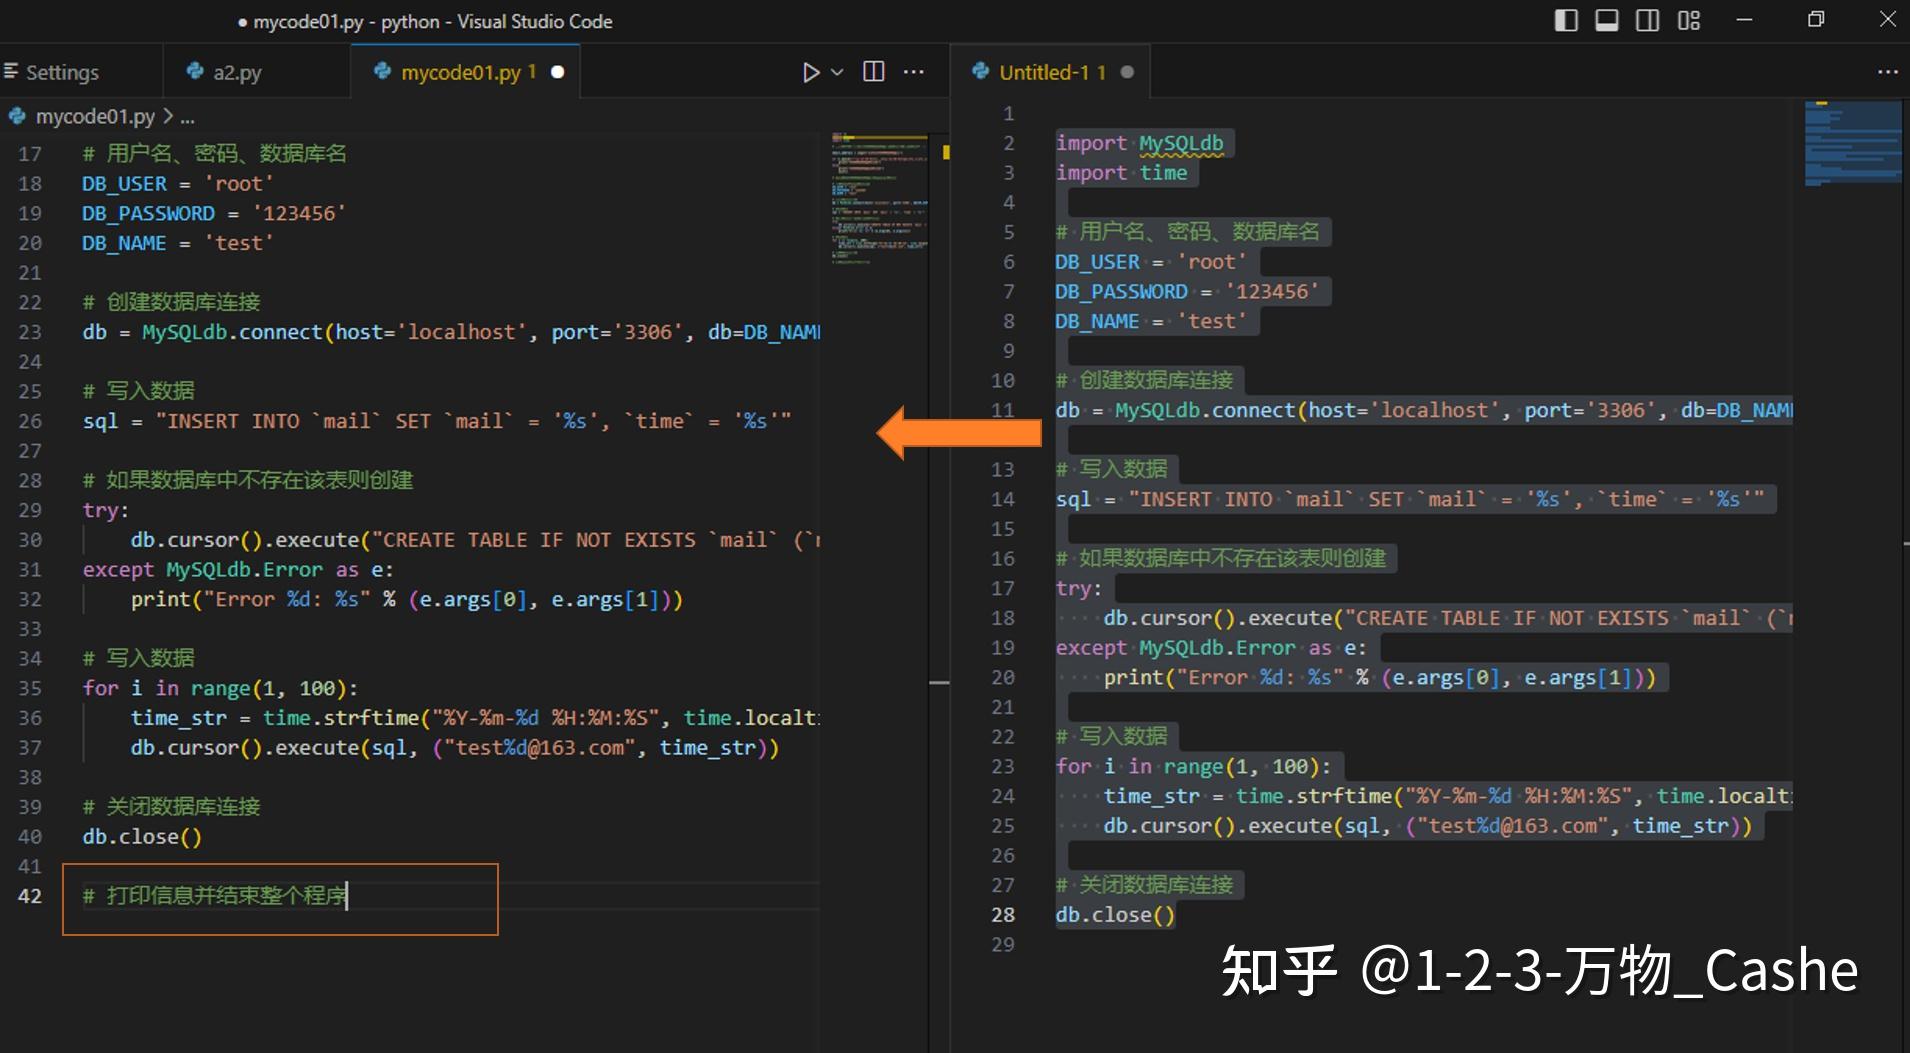Split the editor into two panes
Viewport: 1910px width, 1053px height.
[873, 71]
